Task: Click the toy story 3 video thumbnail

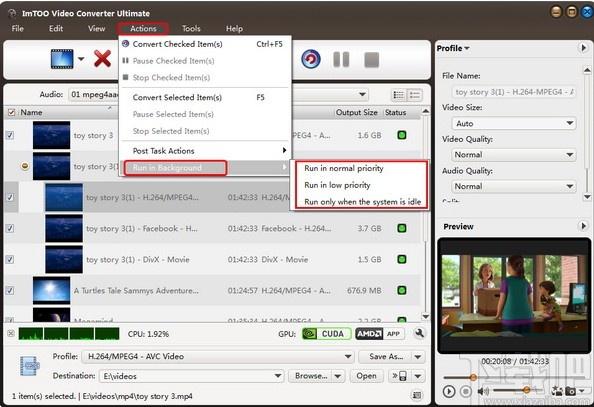Action: [x=52, y=135]
